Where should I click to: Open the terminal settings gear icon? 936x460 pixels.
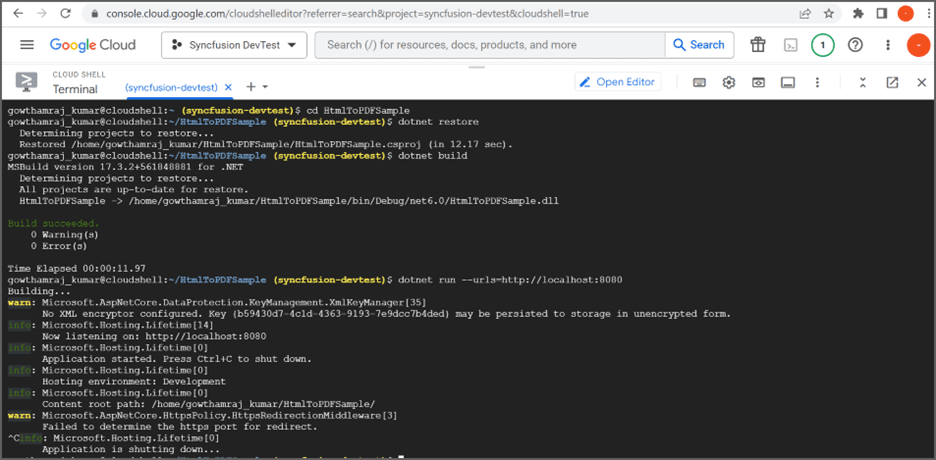[x=728, y=83]
